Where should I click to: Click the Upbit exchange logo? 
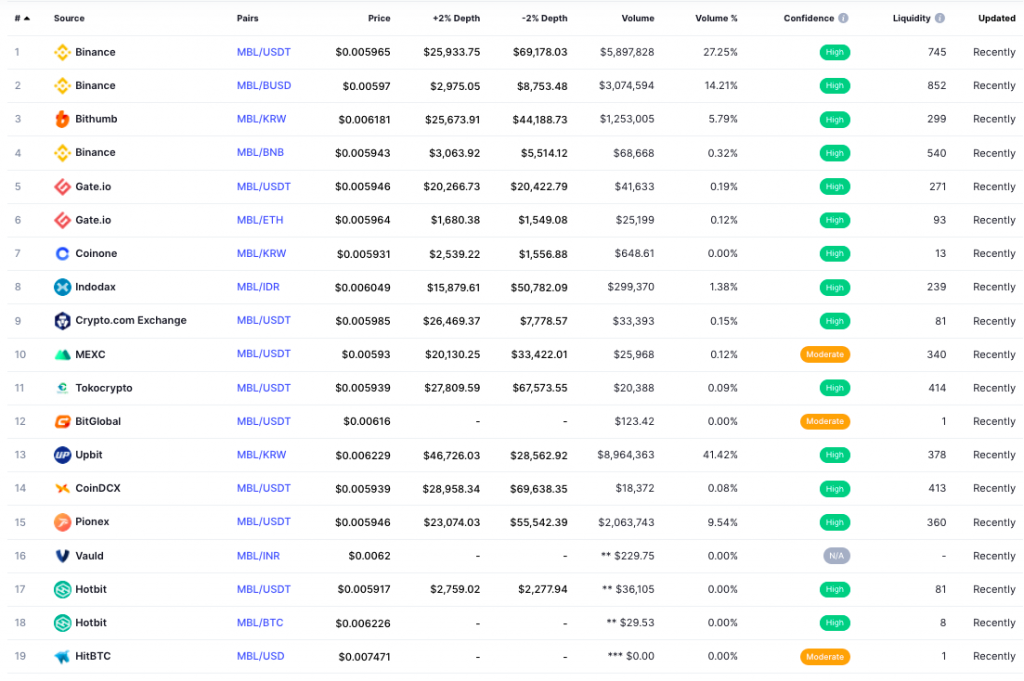[62, 455]
